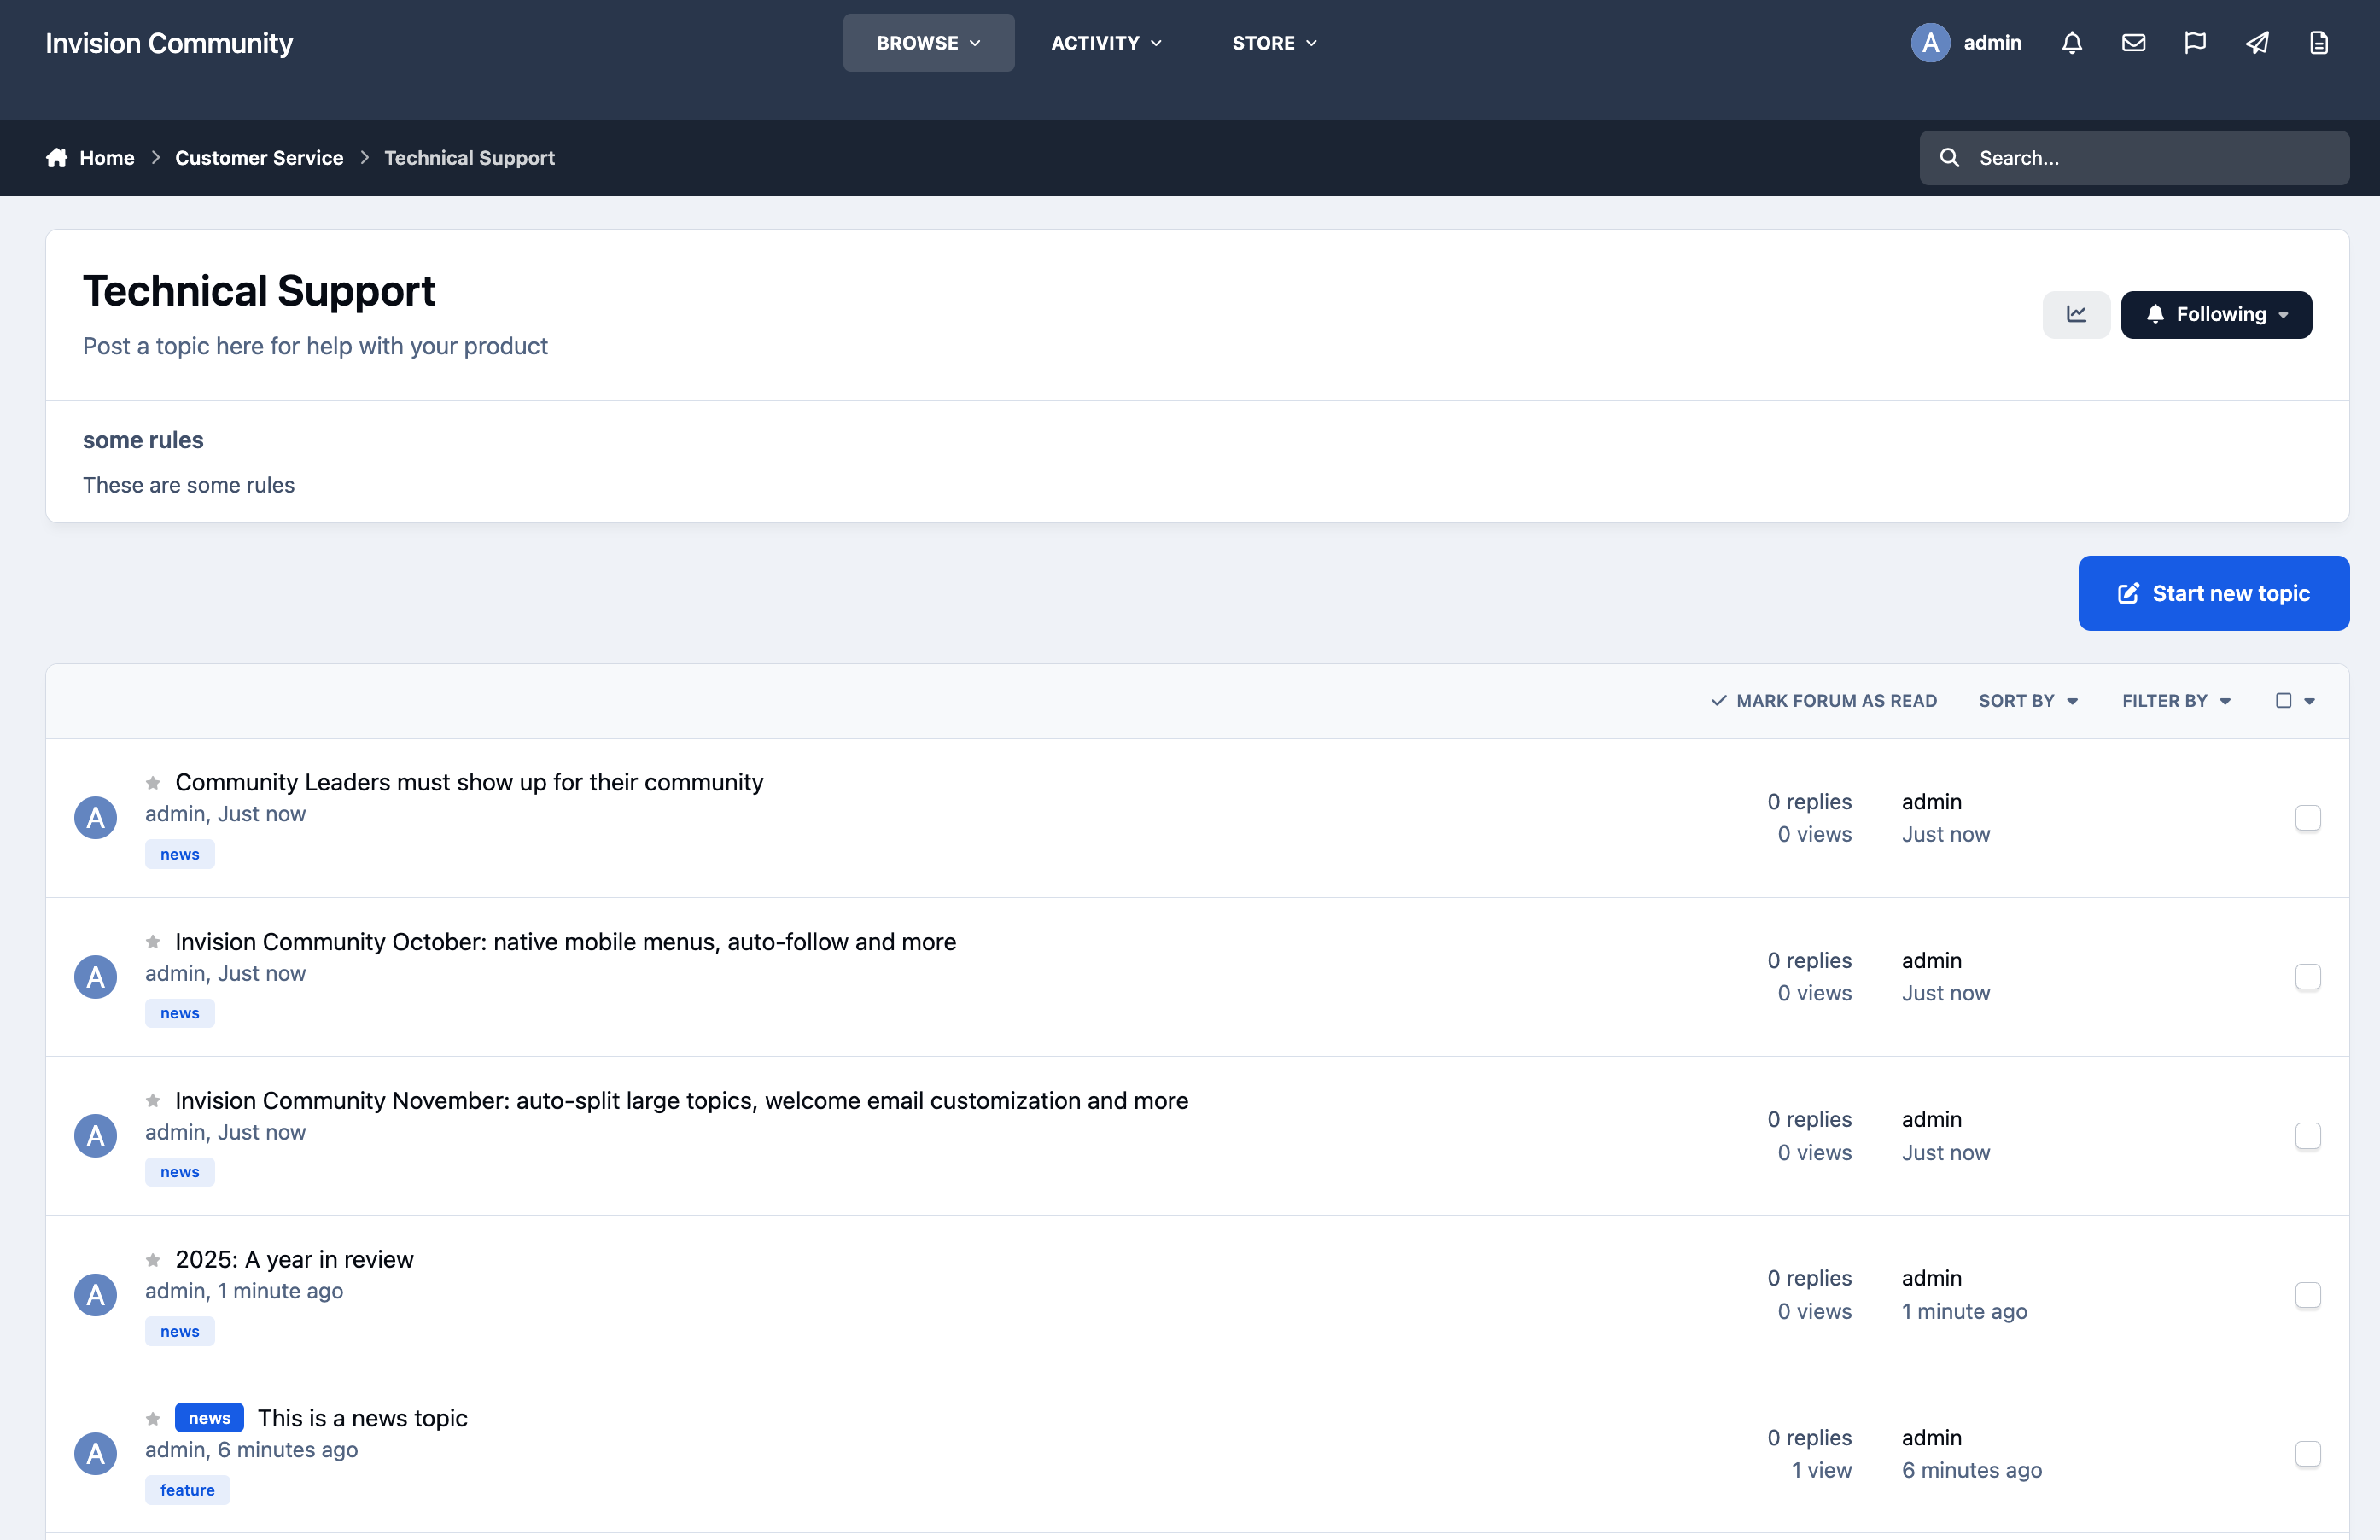
Task: Open the forum statistics chart icon
Action: [x=2076, y=314]
